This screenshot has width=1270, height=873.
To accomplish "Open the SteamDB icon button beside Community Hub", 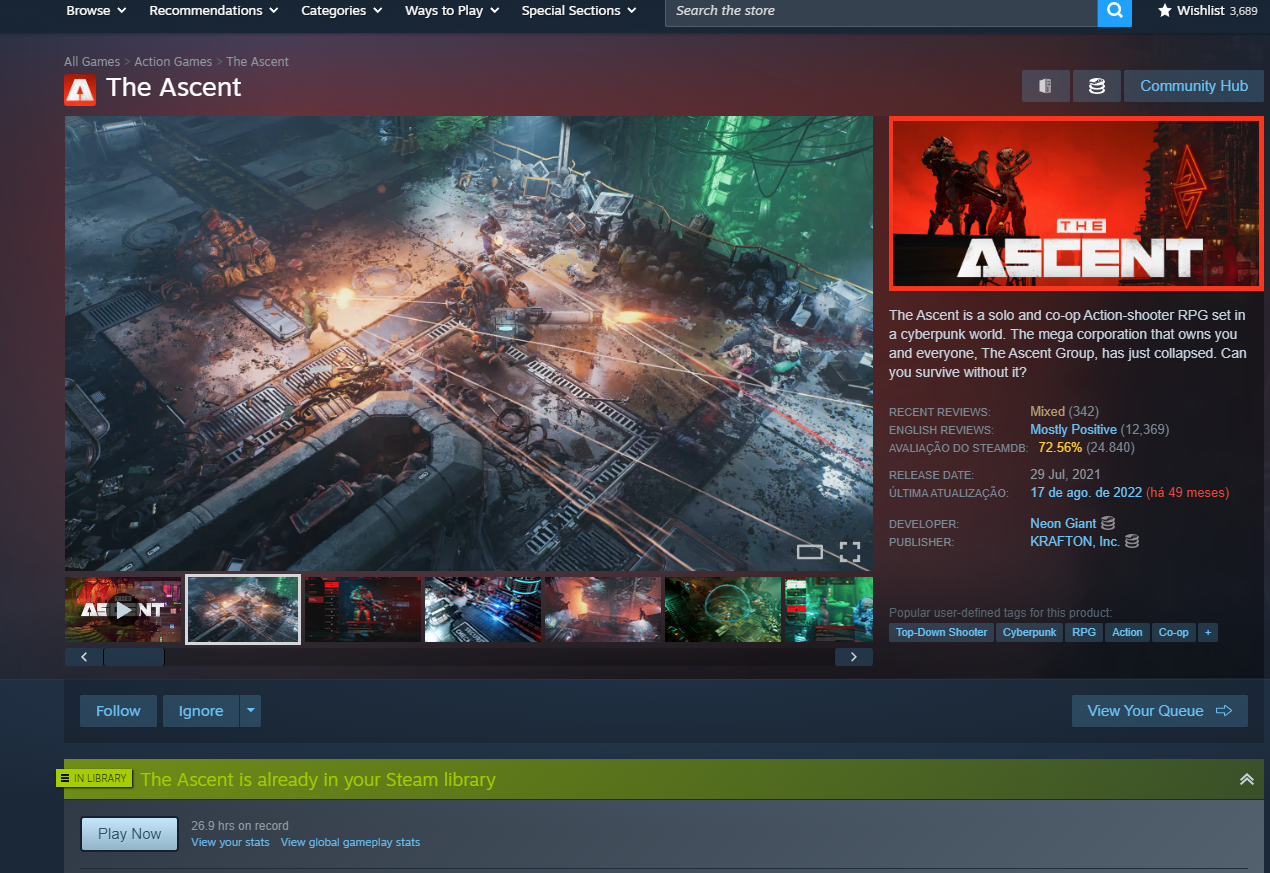I will click(1097, 86).
